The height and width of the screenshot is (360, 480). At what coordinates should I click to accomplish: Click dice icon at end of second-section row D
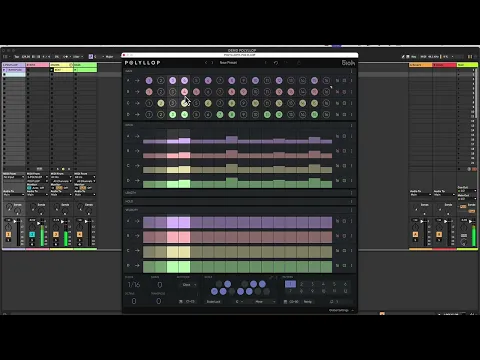point(344,180)
